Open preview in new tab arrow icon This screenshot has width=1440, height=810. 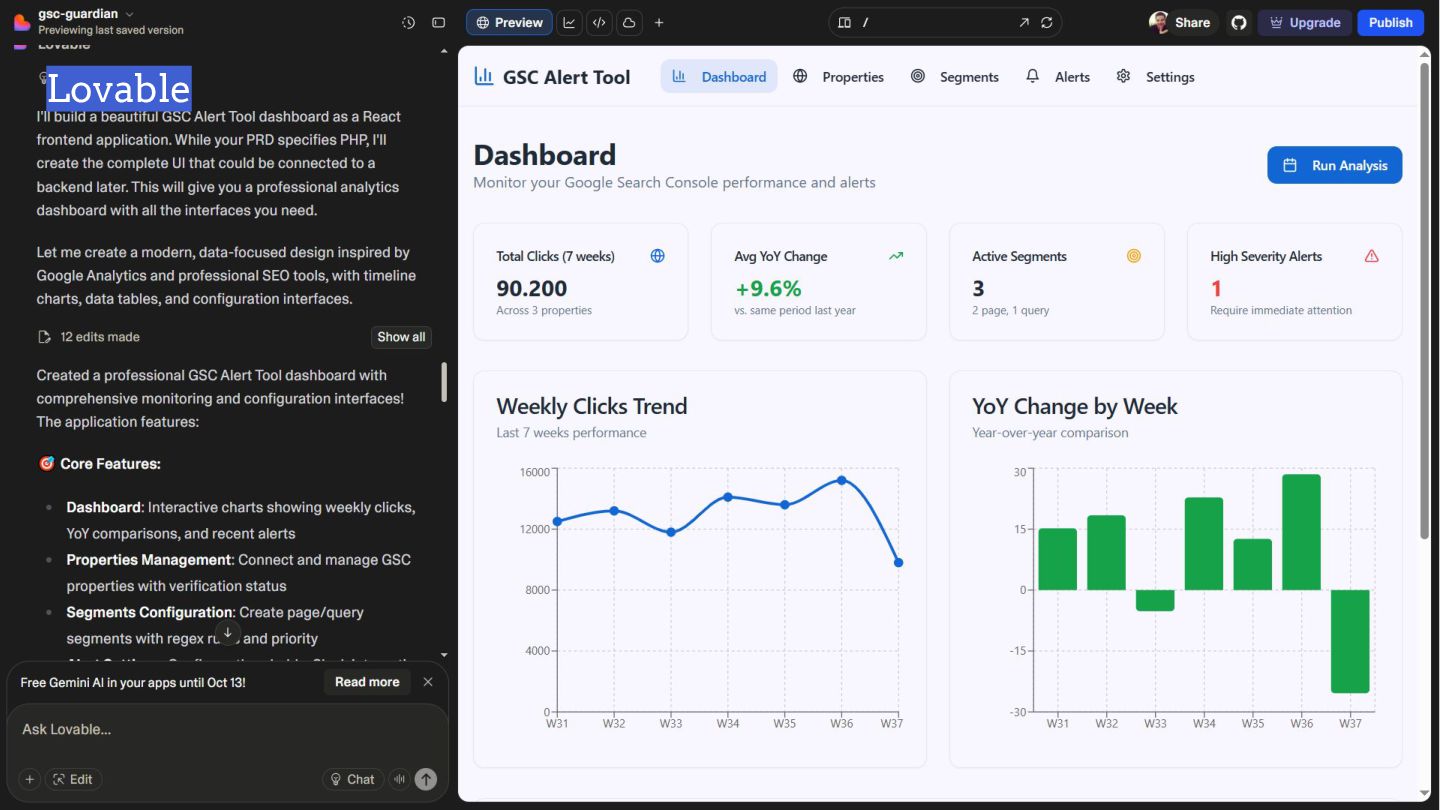(1024, 22)
